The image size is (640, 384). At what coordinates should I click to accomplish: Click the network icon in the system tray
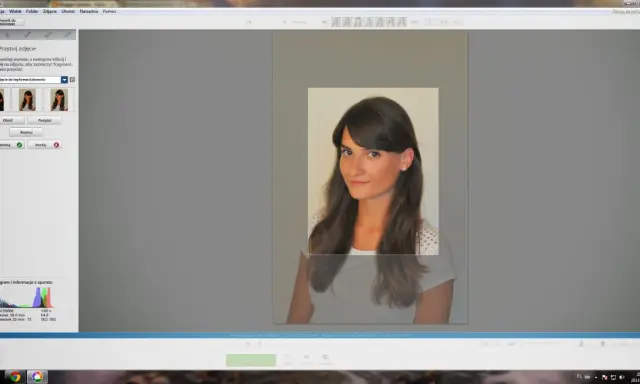pos(613,377)
